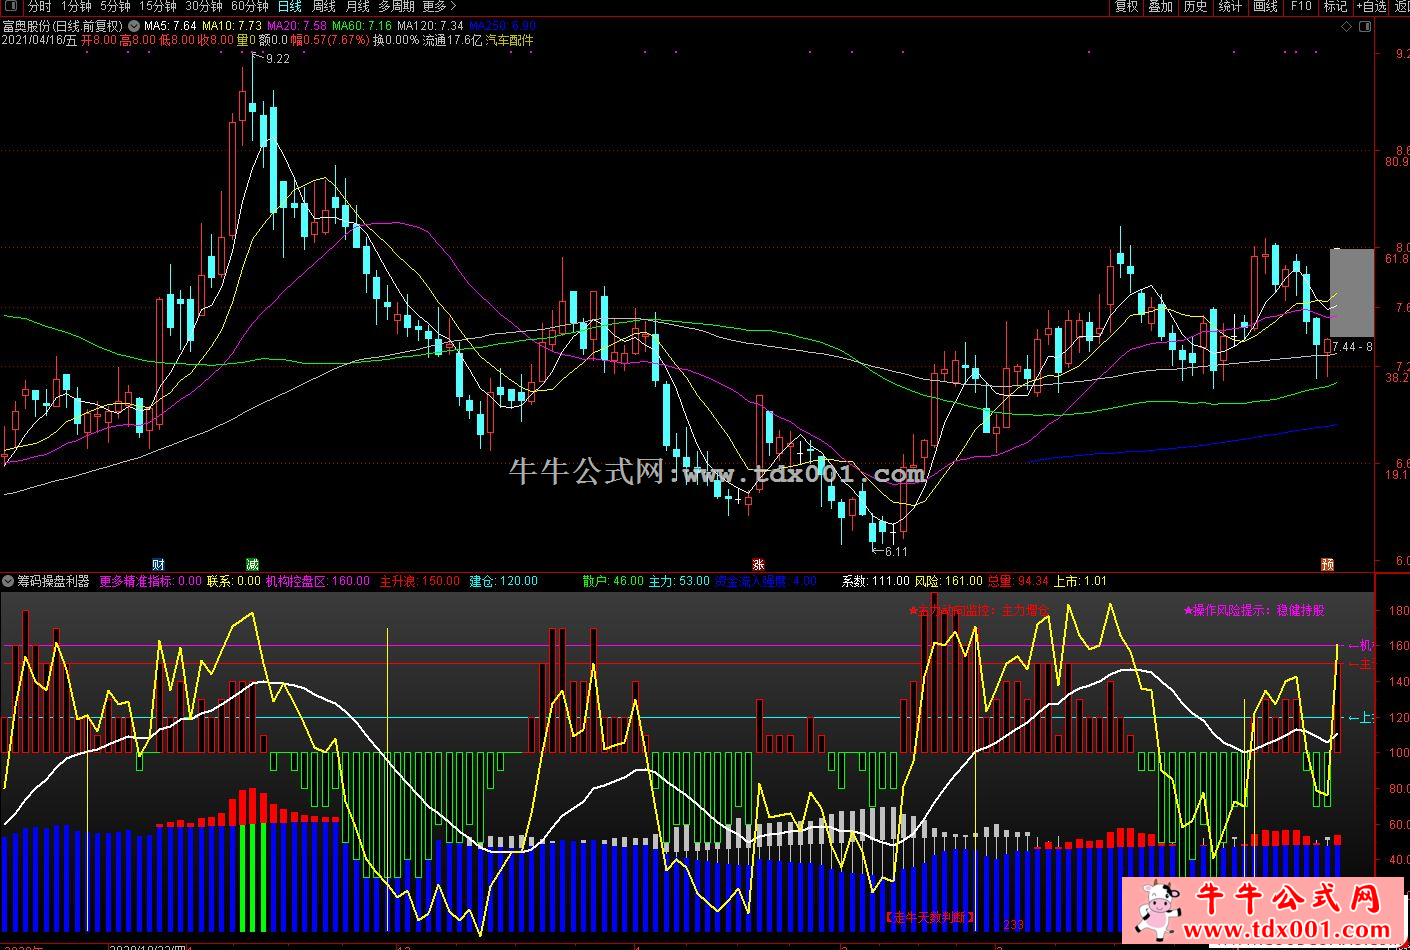
Task: Expand the 筹码操盘利器 indicator dropdown
Action: [x=8, y=581]
